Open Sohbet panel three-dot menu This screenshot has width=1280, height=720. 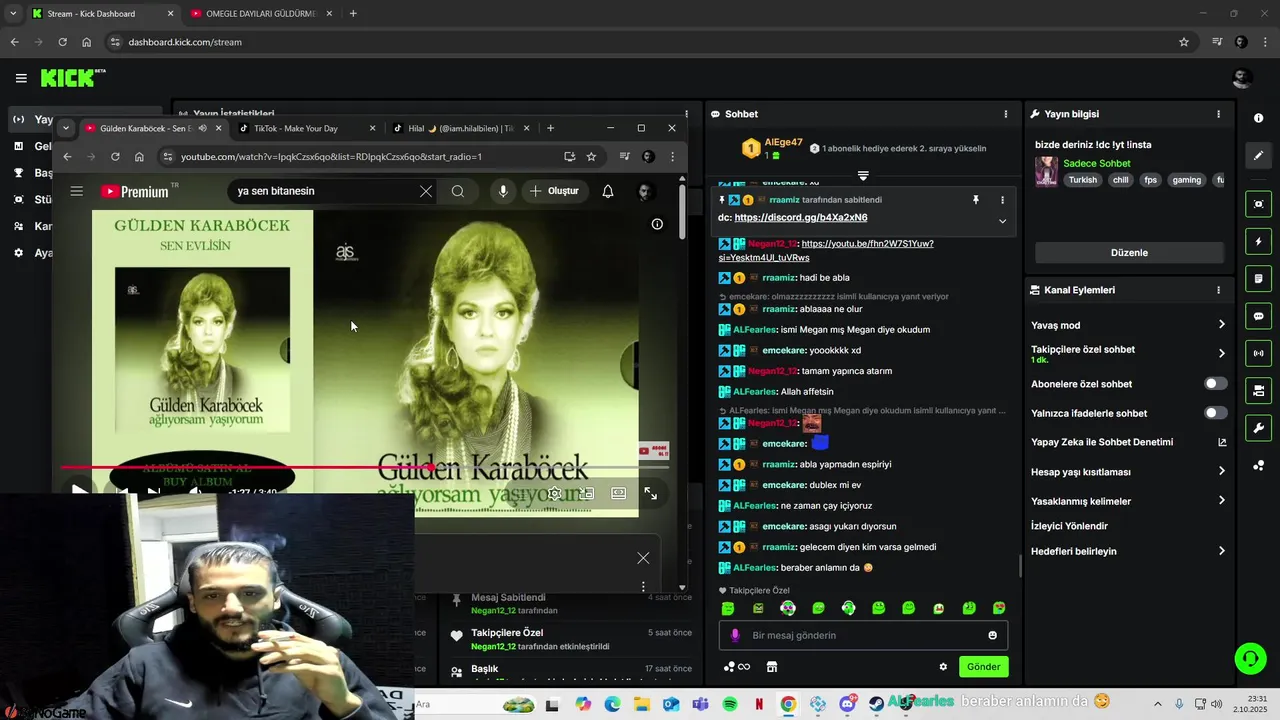pos(1005,114)
